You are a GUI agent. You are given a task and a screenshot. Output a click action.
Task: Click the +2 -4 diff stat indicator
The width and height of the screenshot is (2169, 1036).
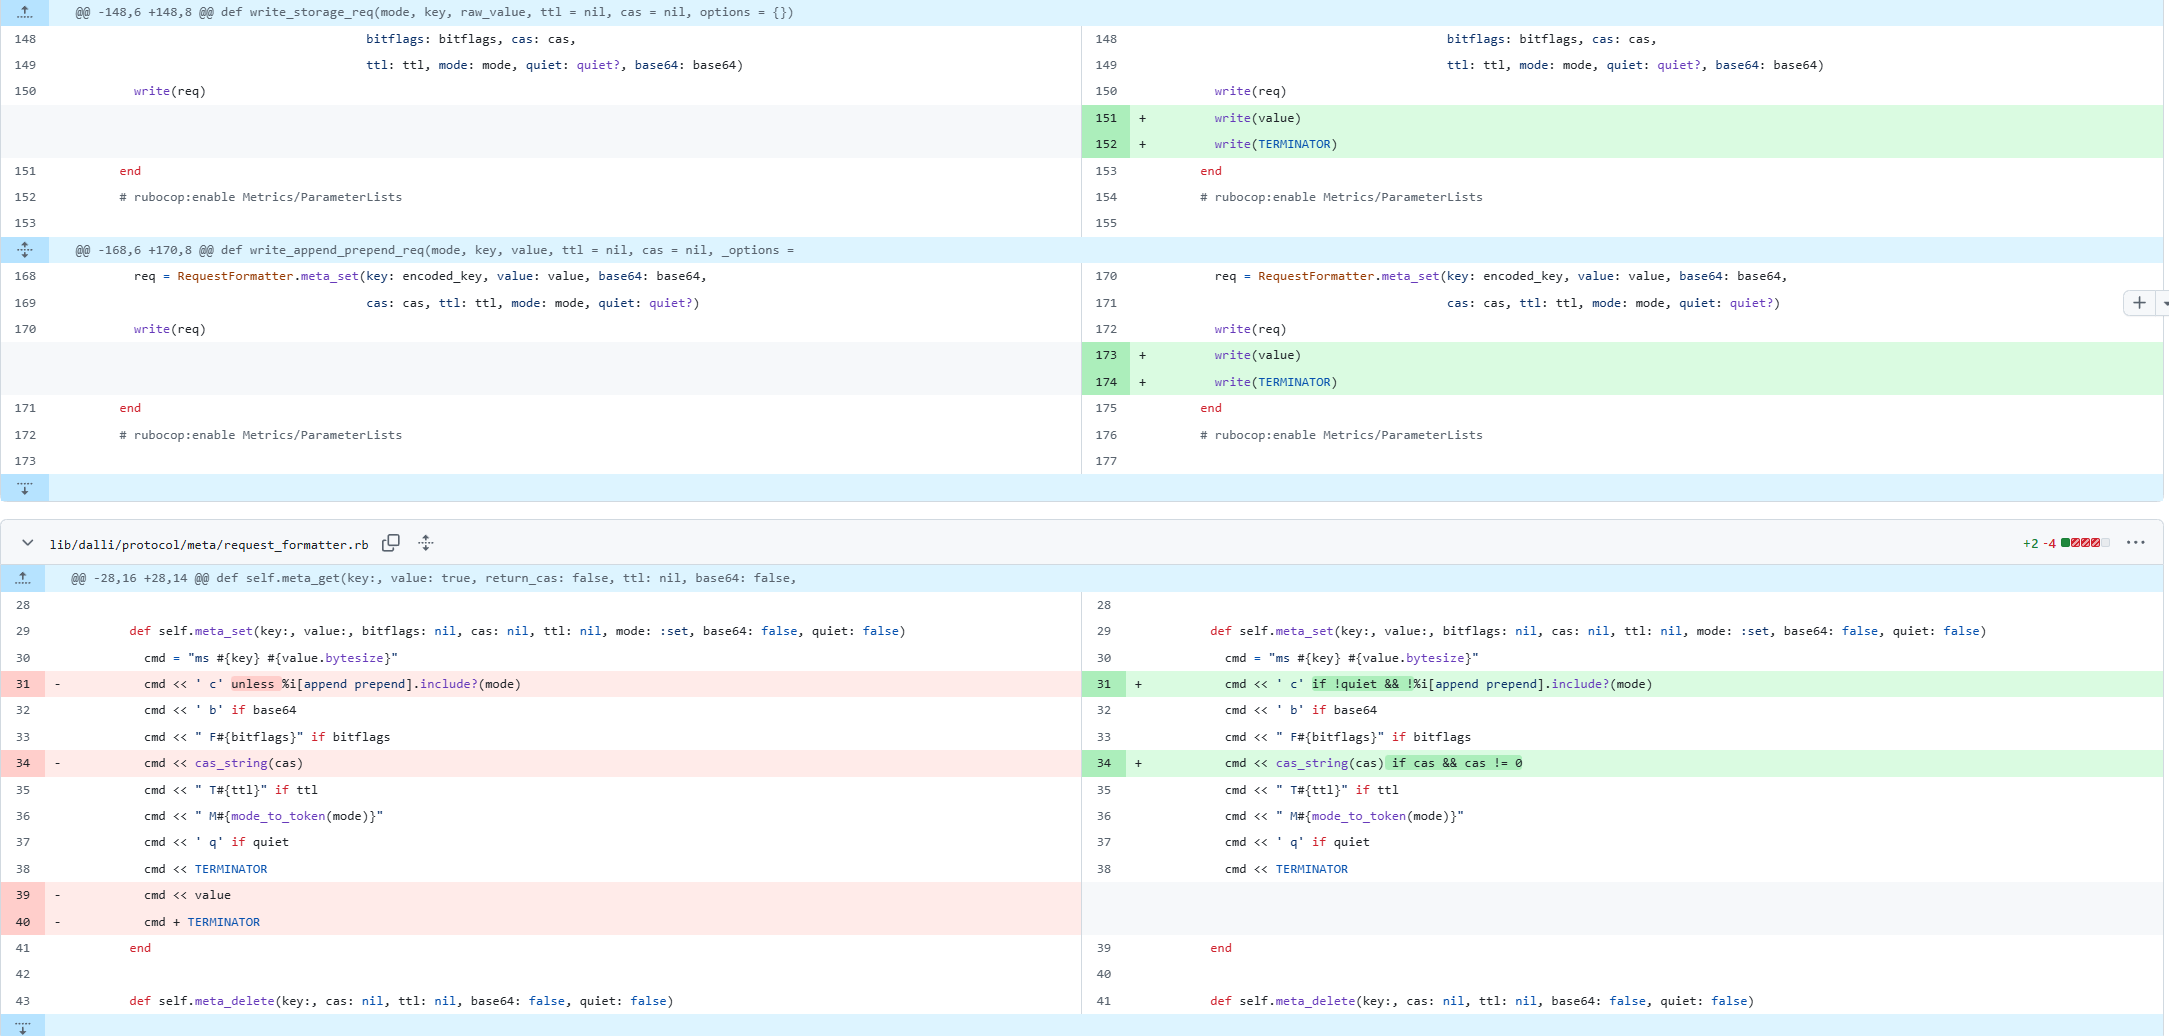[x=2066, y=543]
